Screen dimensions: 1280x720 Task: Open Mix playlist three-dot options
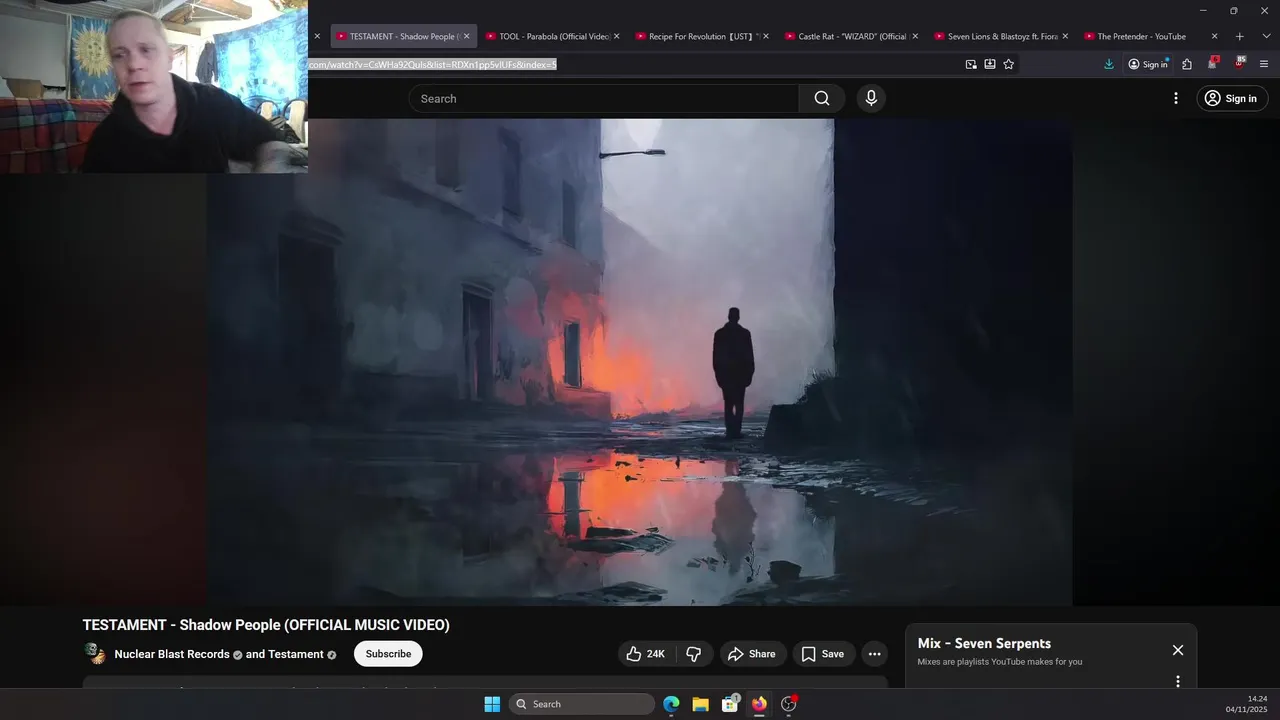coord(1178,681)
